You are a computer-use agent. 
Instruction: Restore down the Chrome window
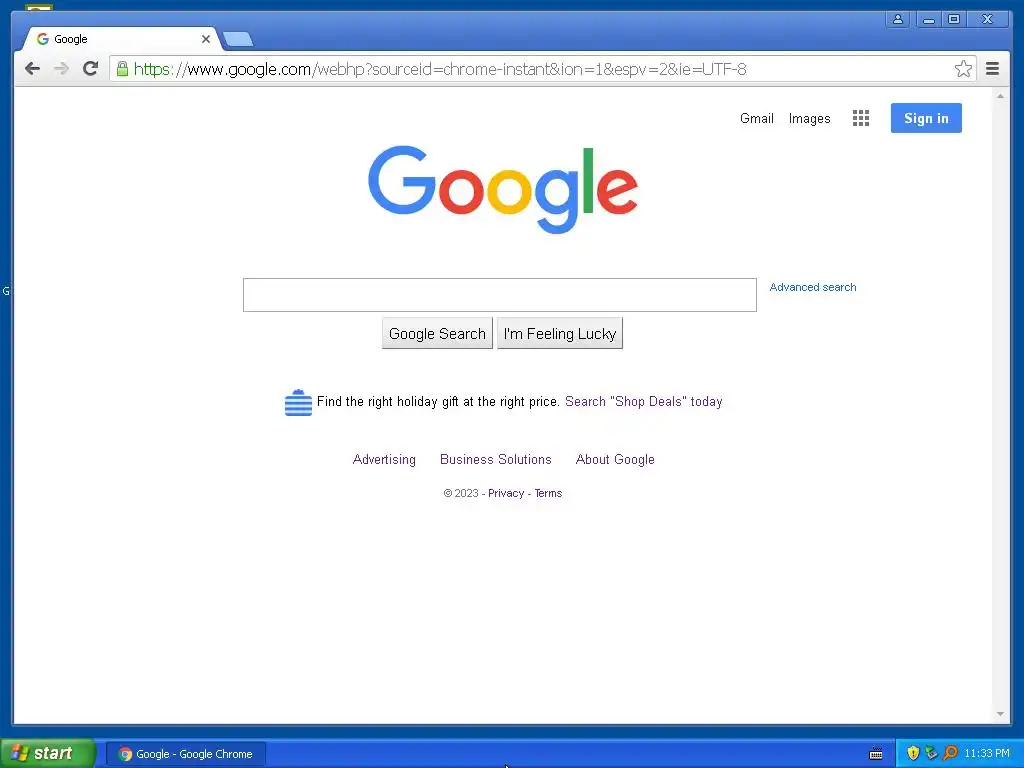coord(954,20)
